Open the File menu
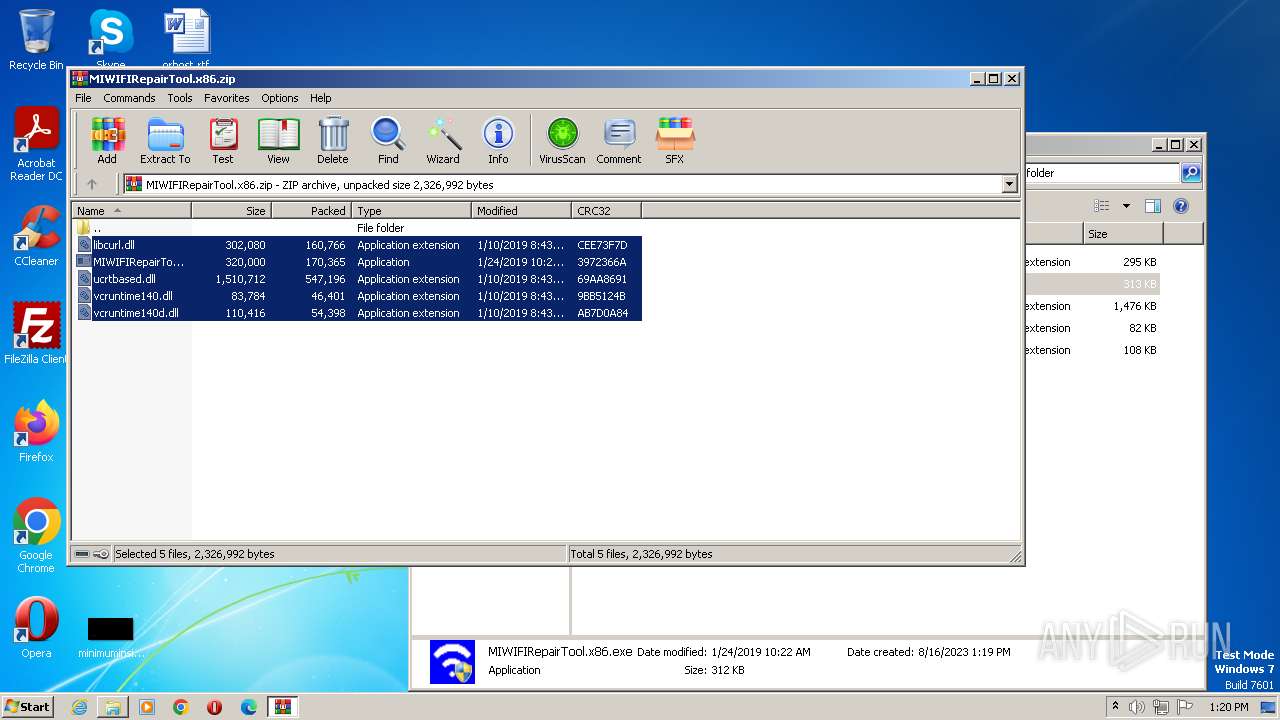The width and height of the screenshot is (1280, 720). tap(83, 98)
